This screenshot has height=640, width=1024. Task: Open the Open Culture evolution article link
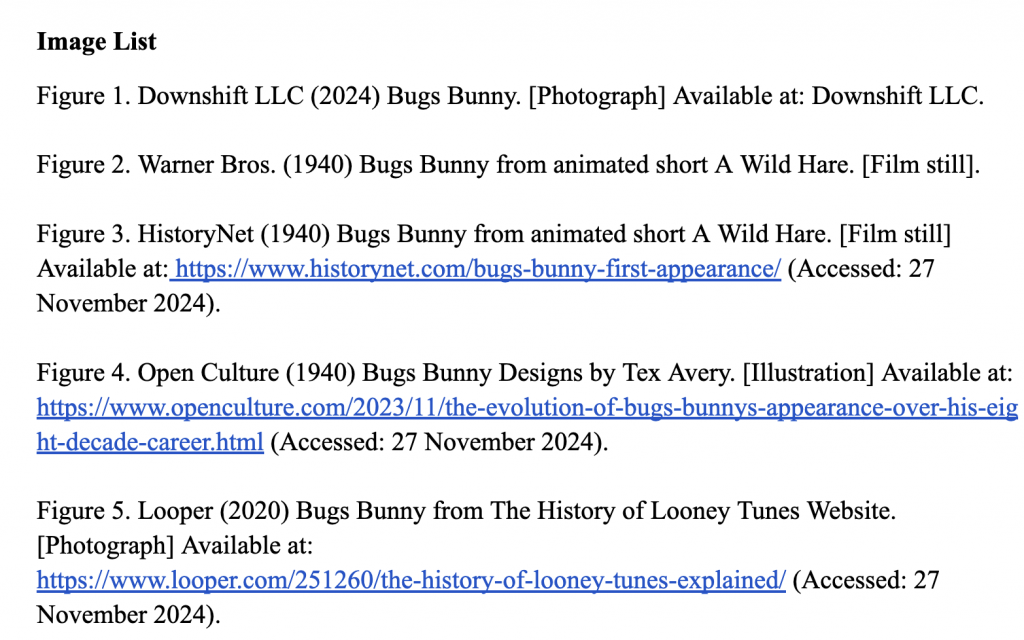(527, 408)
